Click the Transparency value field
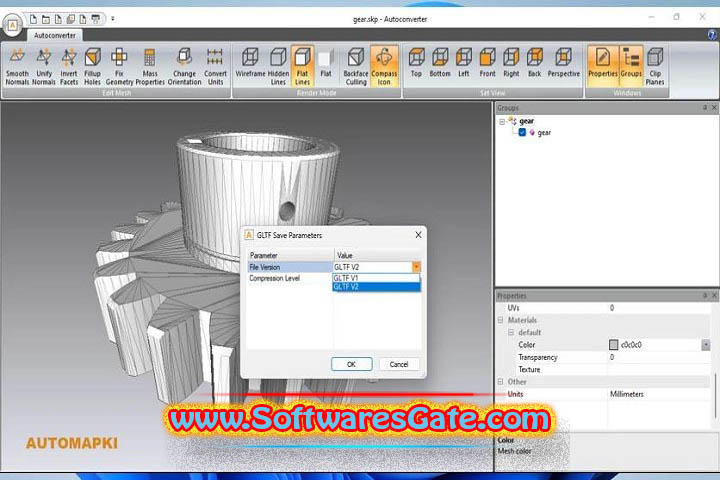Image resolution: width=720 pixels, height=480 pixels. tap(659, 357)
